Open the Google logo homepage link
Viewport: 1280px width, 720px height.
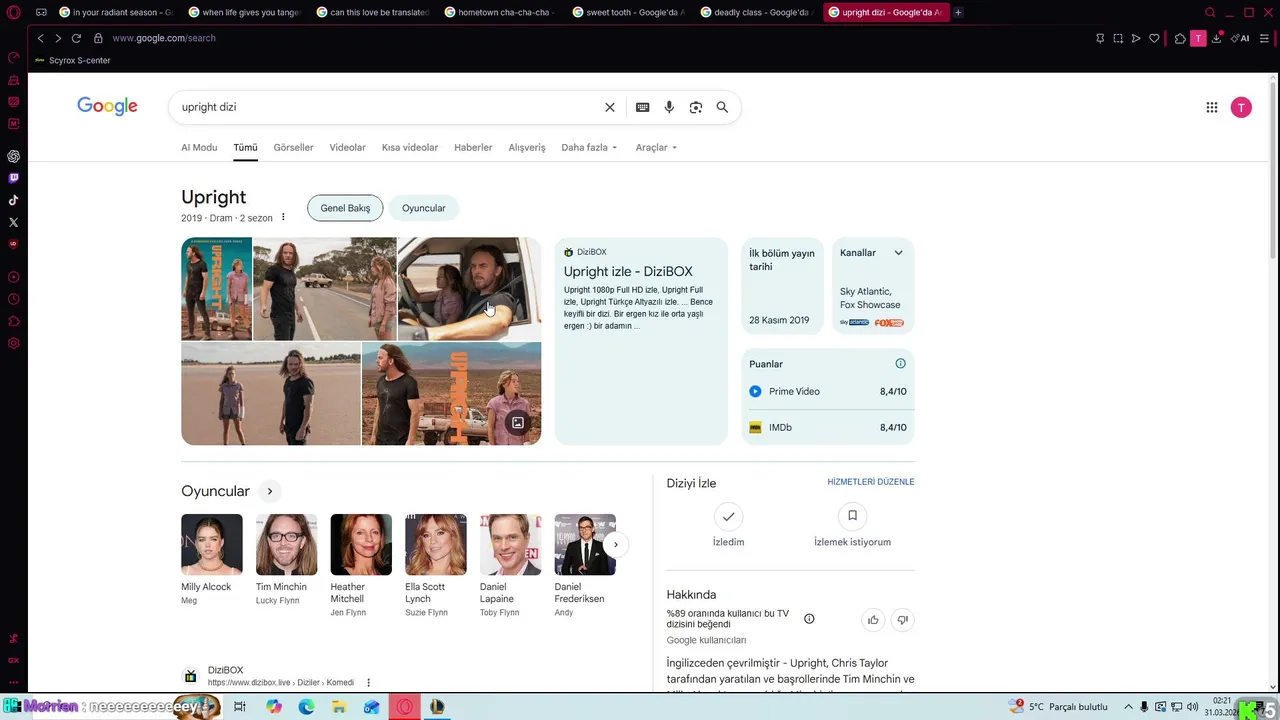(x=107, y=106)
